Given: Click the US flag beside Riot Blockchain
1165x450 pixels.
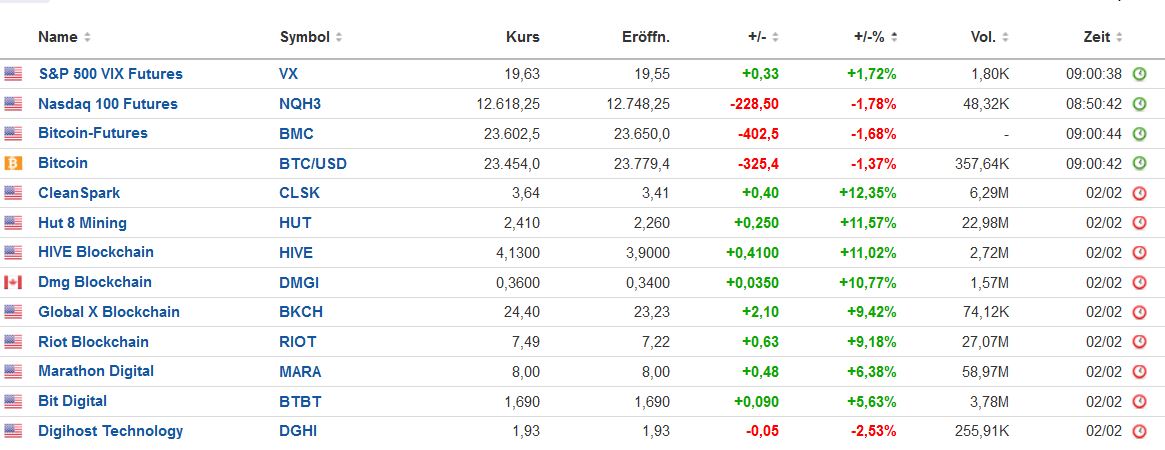Looking at the screenshot, I should click(13, 342).
